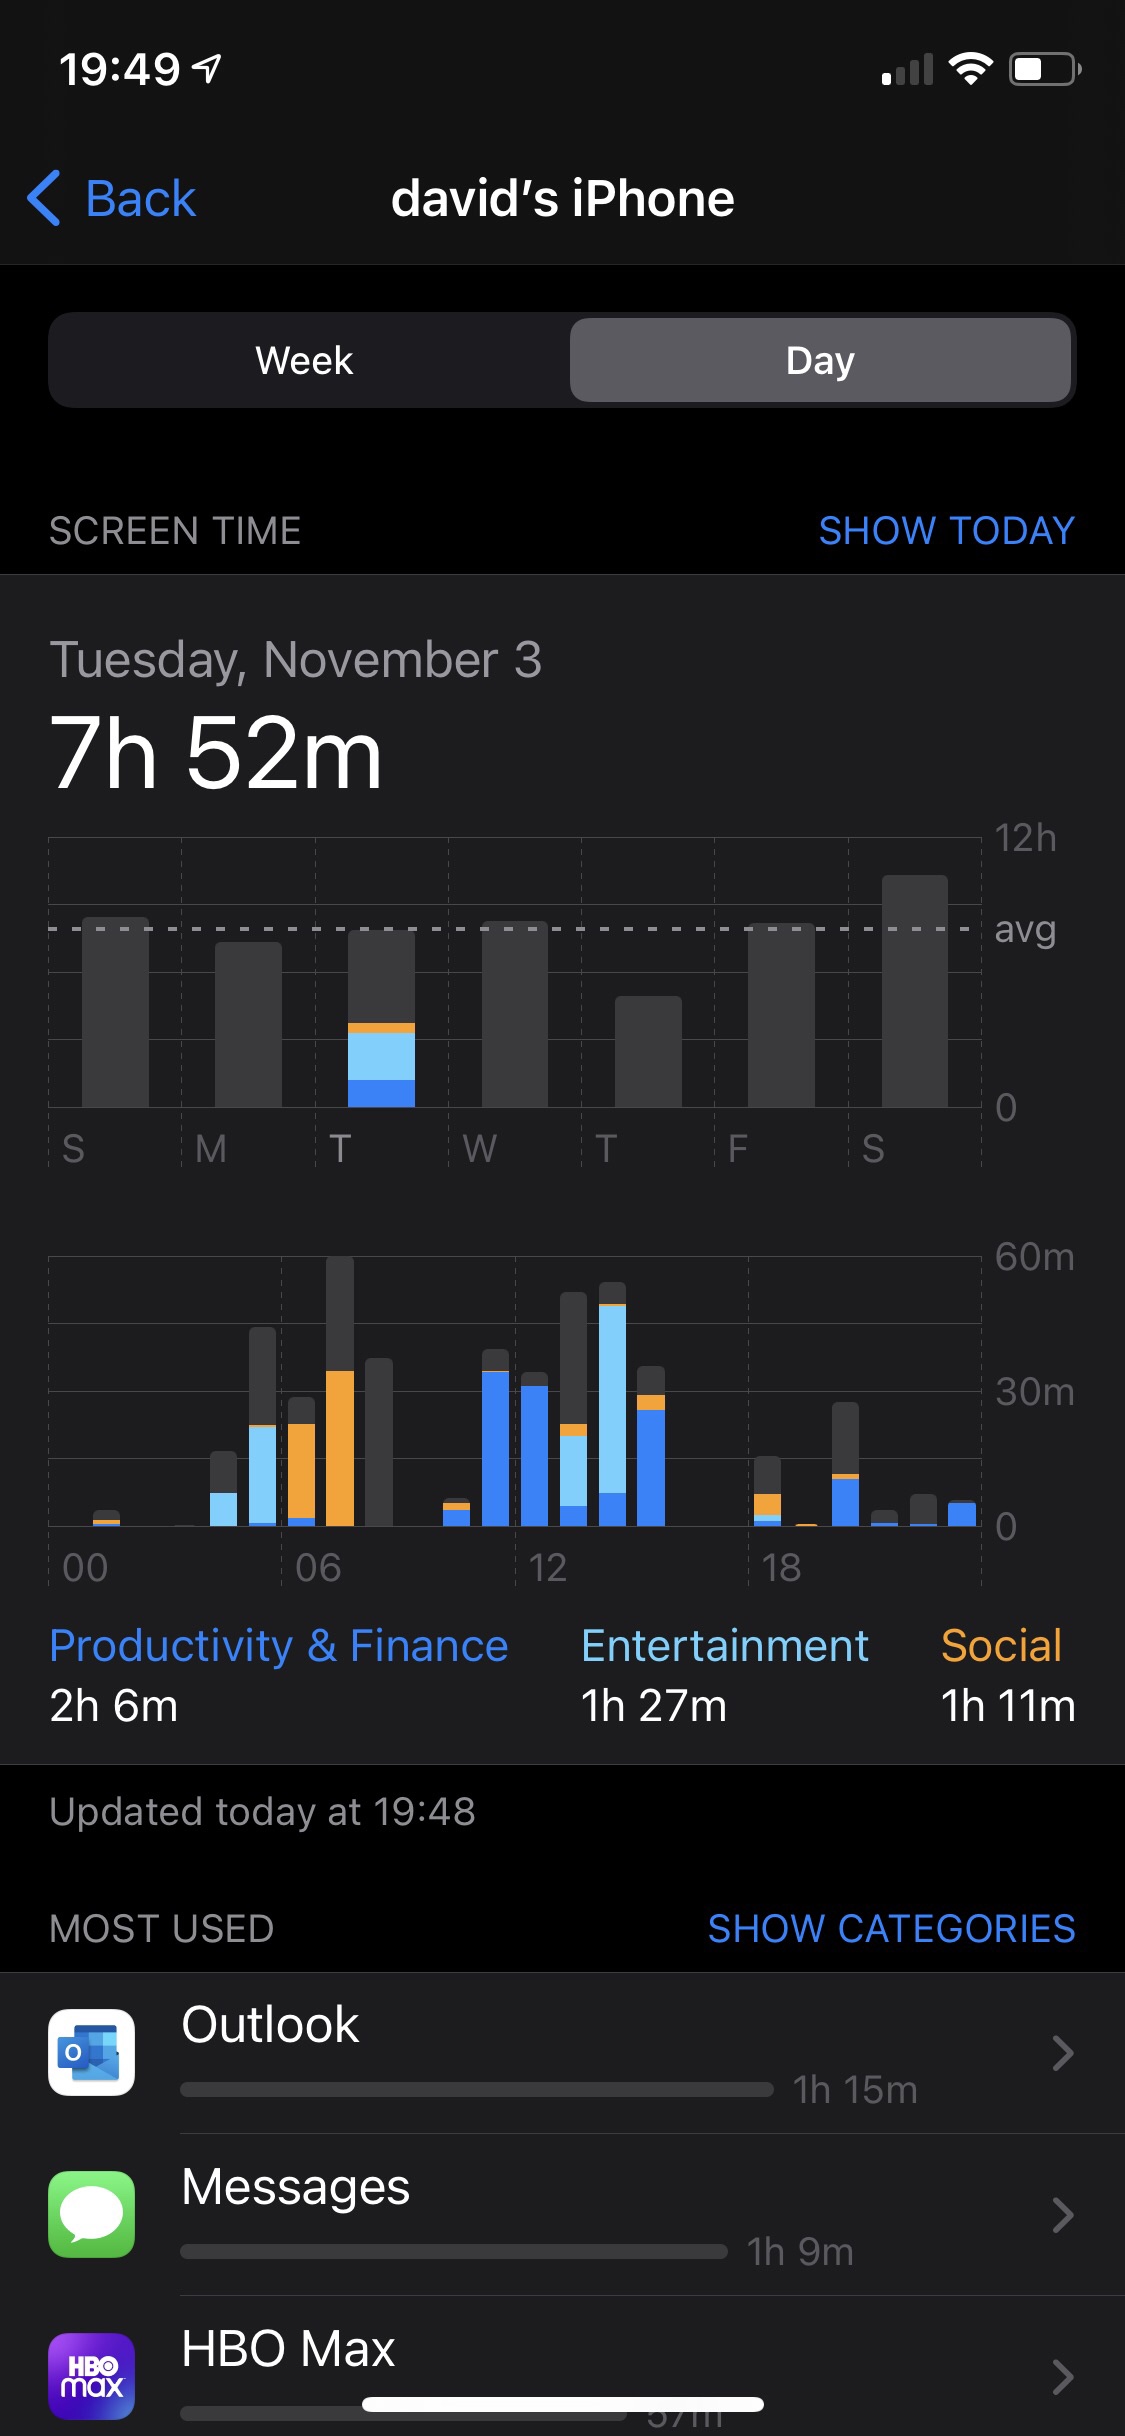Expand Outlook usage details chevron

tap(1062, 2053)
